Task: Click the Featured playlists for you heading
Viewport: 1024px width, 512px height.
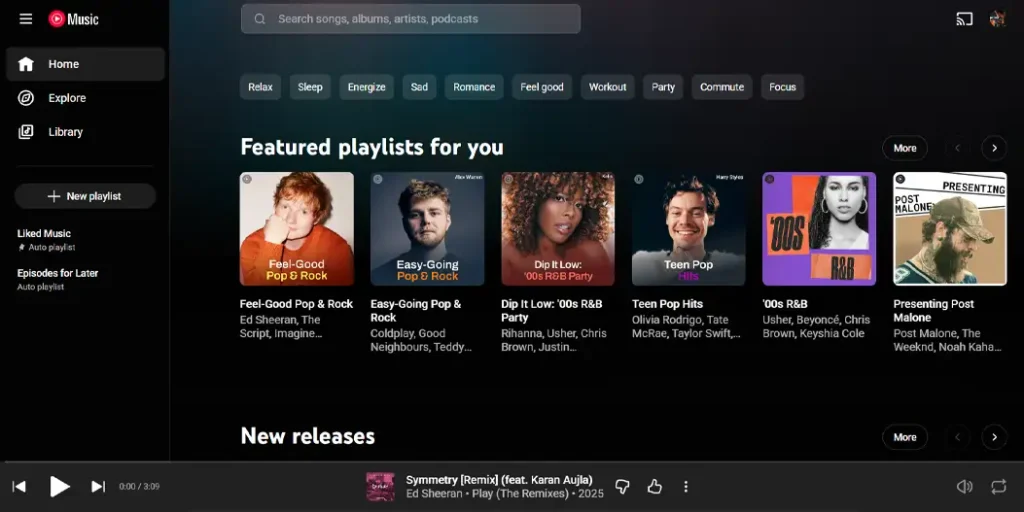Action: point(372,147)
